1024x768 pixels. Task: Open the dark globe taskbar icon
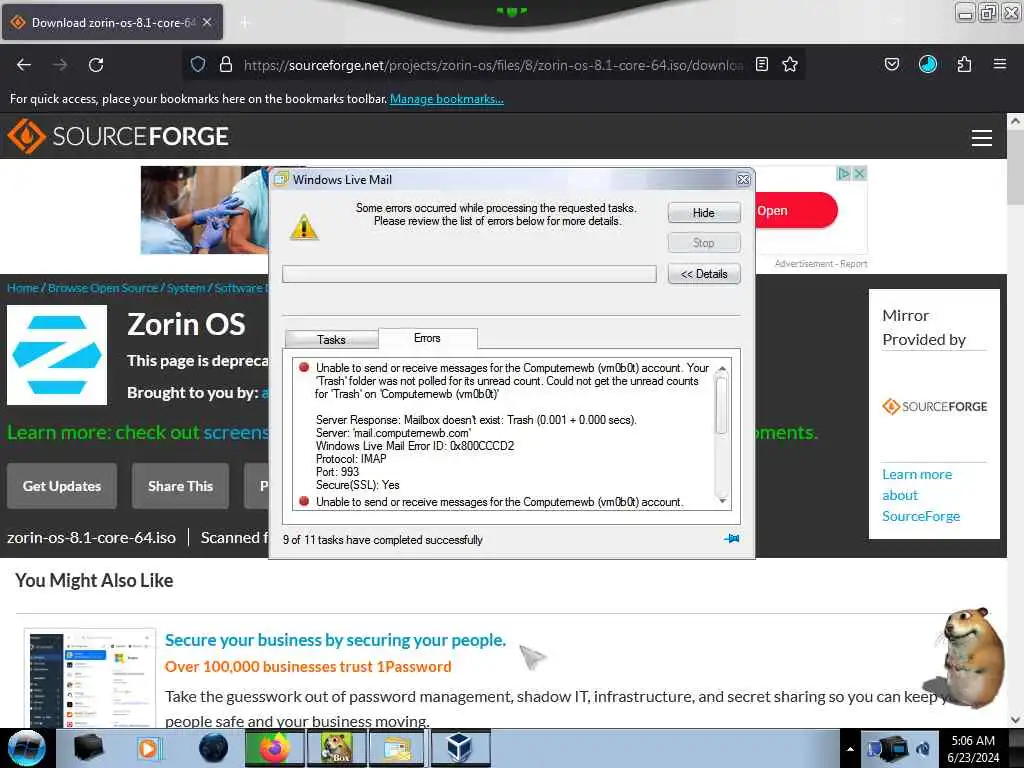coord(214,748)
